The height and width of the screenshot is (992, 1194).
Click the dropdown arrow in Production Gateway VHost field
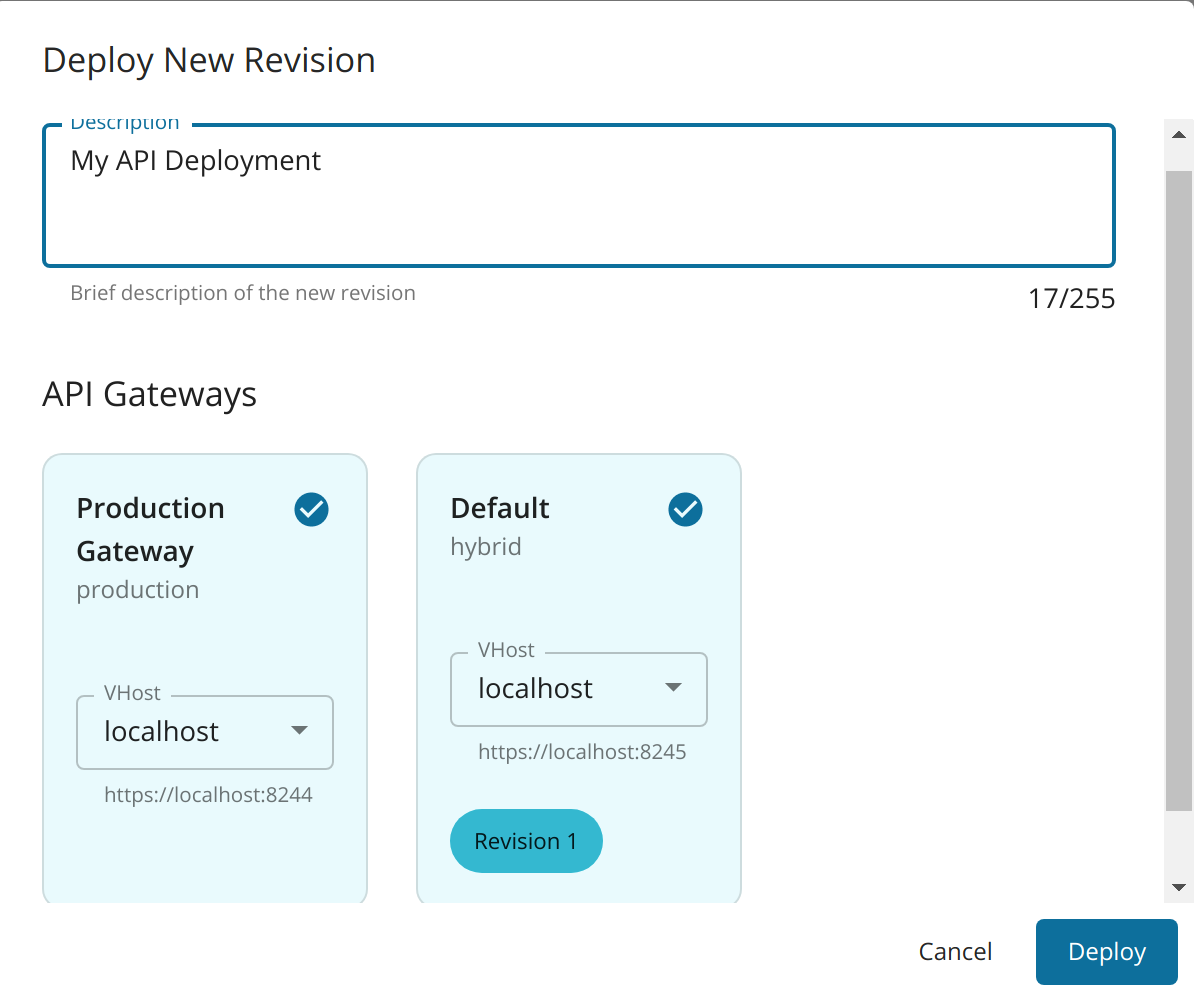(x=300, y=731)
